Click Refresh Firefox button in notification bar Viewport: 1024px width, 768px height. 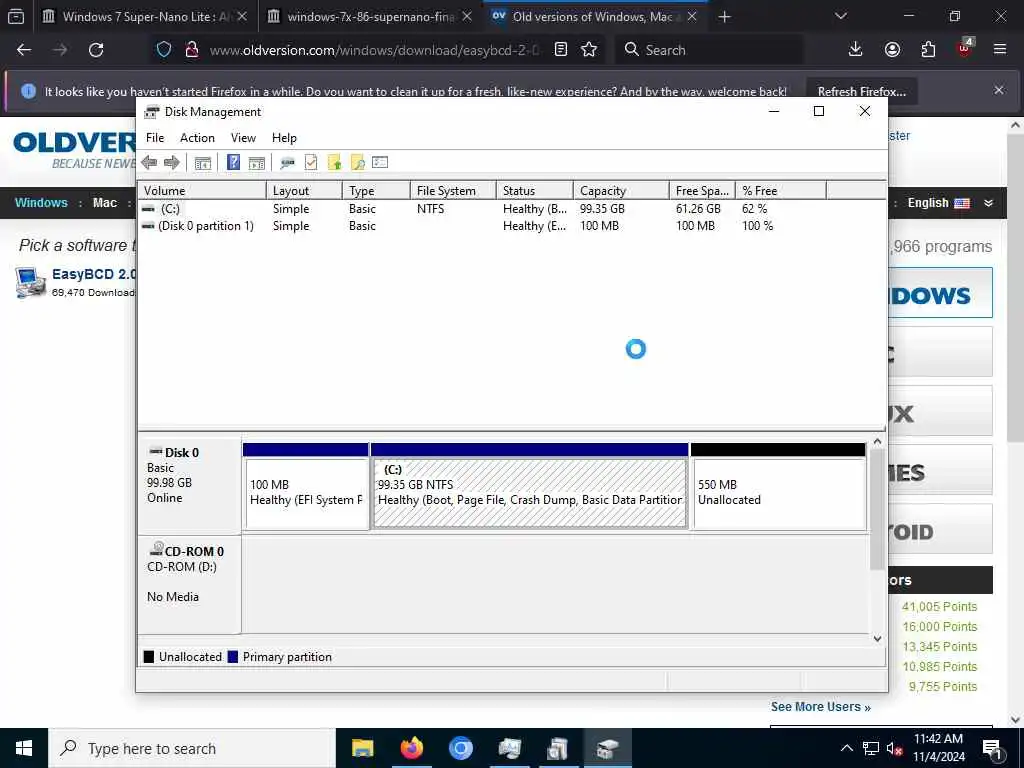861,91
